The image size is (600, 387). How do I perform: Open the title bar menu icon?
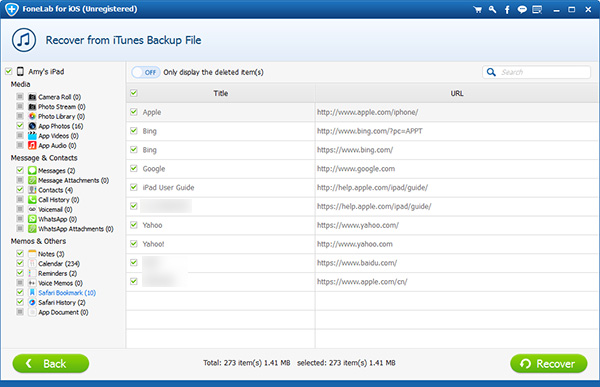pos(537,10)
